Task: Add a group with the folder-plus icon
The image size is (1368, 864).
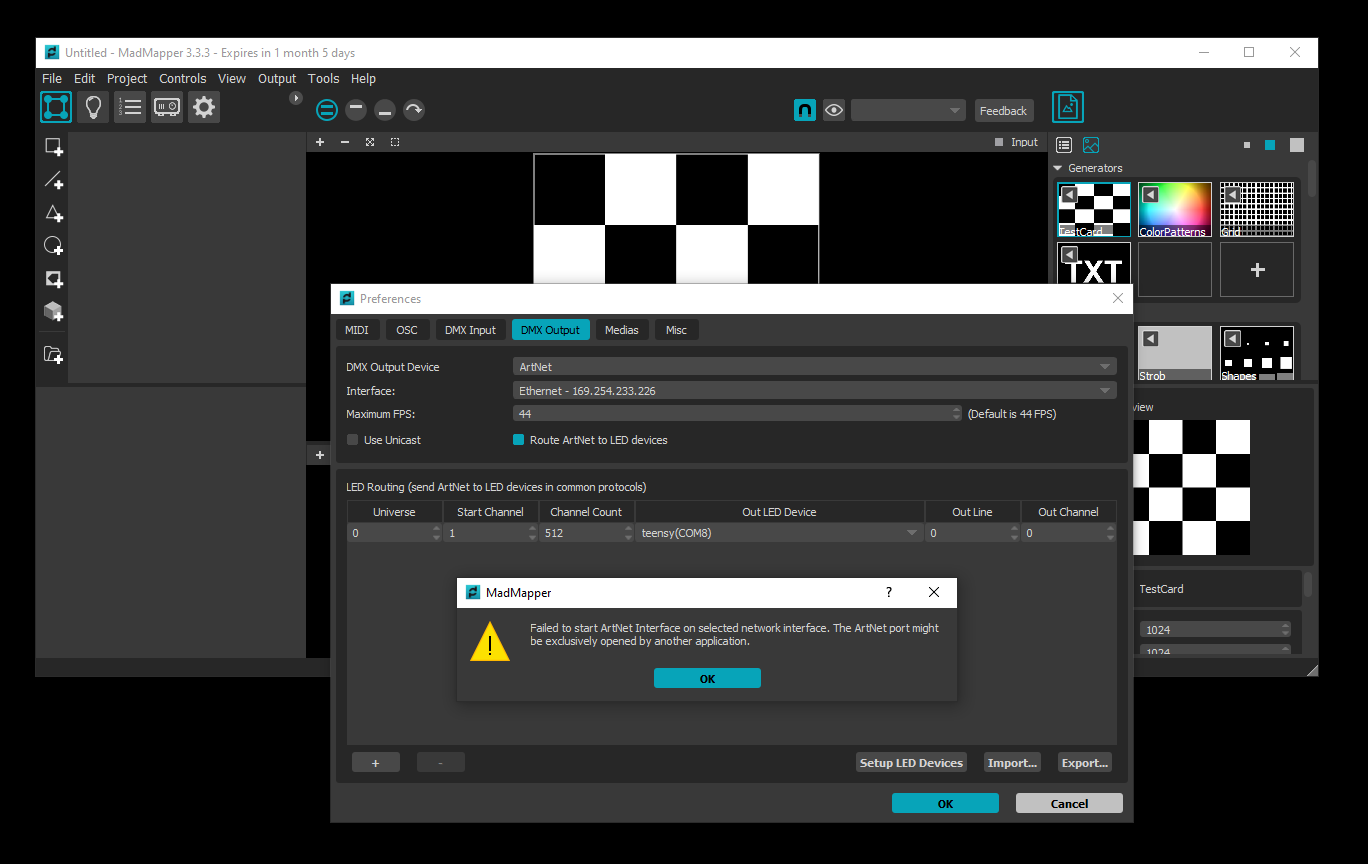Action: [x=54, y=354]
